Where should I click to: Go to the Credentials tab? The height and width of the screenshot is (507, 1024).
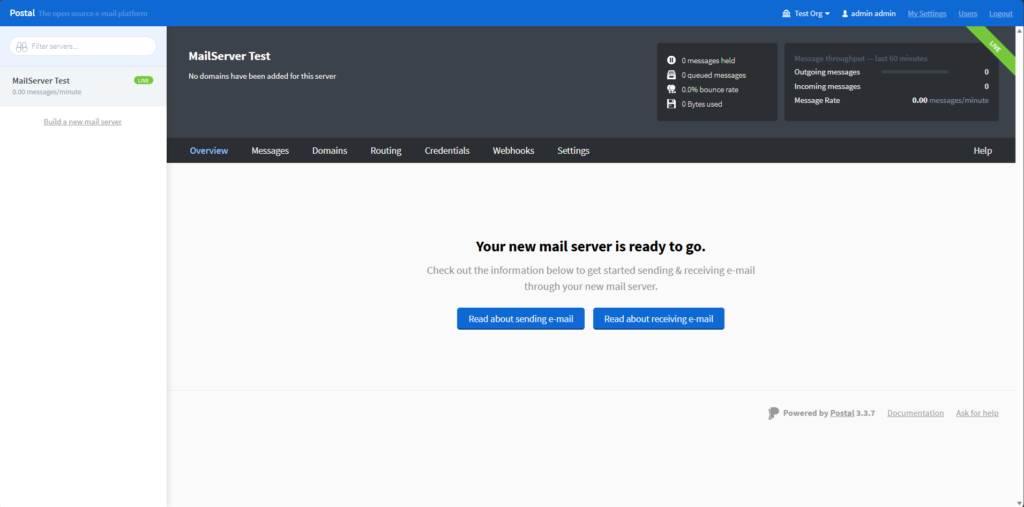tap(447, 150)
